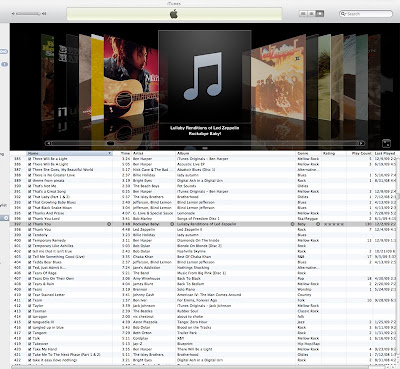Click arrow icon beside Thank You song name
This screenshot has width=400, height=369.
click(x=109, y=224)
